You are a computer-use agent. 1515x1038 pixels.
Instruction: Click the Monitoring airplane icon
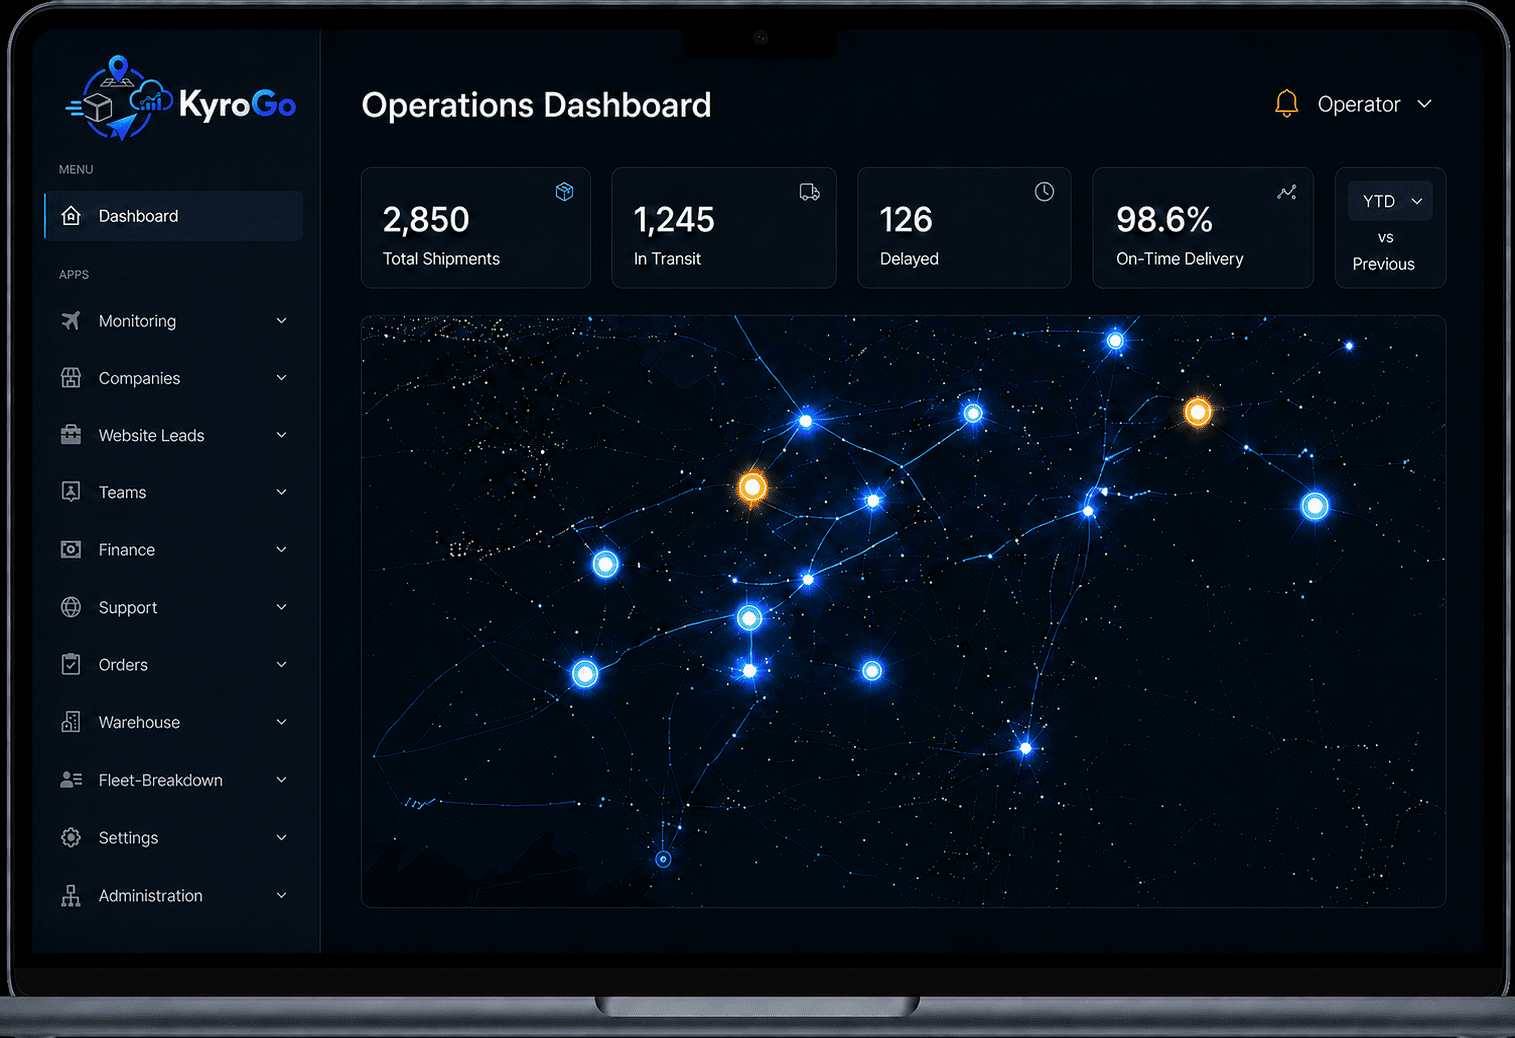pyautogui.click(x=71, y=321)
